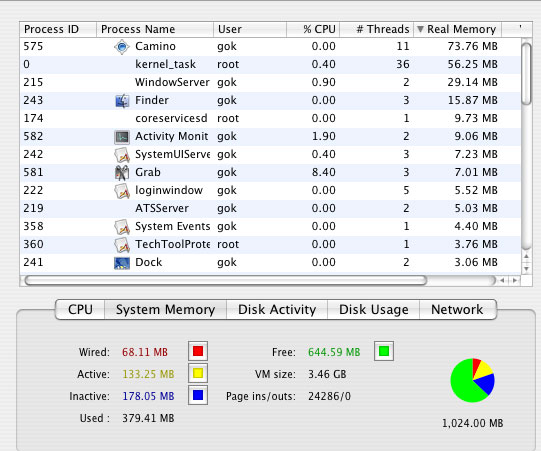Screen dimensions: 541x451
Task: Select the WindowServer process row
Action: [270, 82]
